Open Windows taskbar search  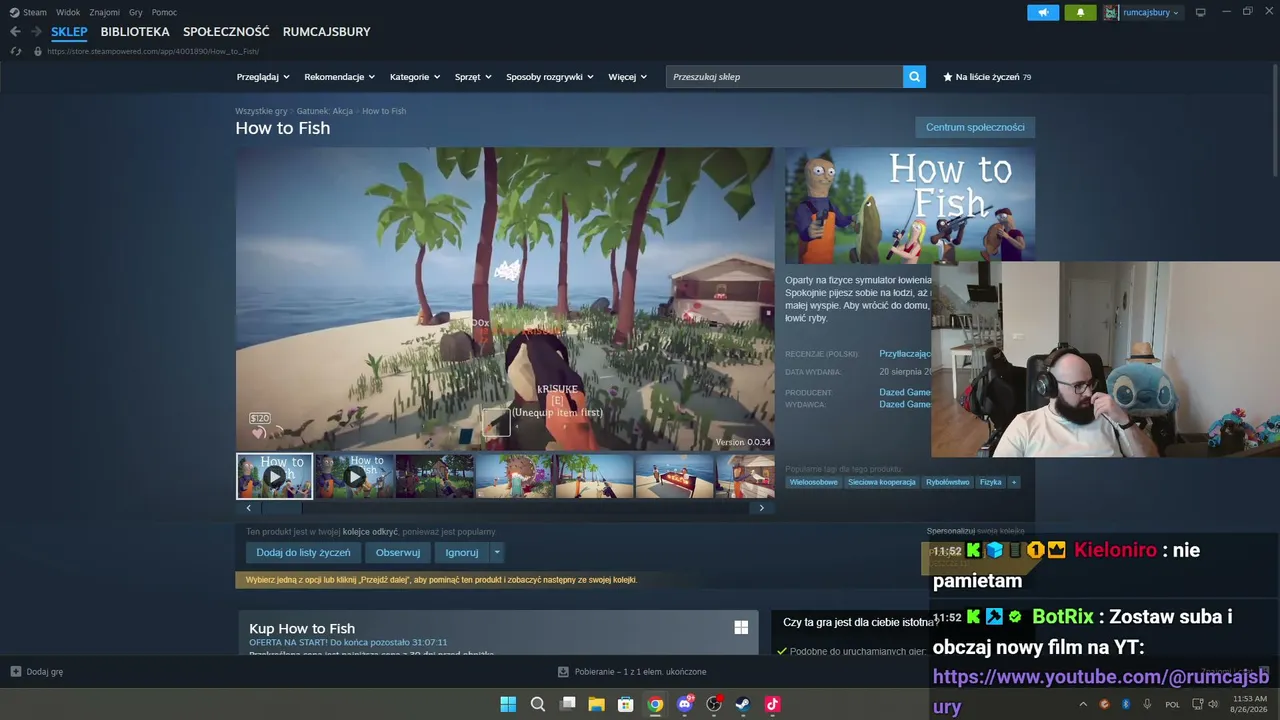click(x=538, y=704)
